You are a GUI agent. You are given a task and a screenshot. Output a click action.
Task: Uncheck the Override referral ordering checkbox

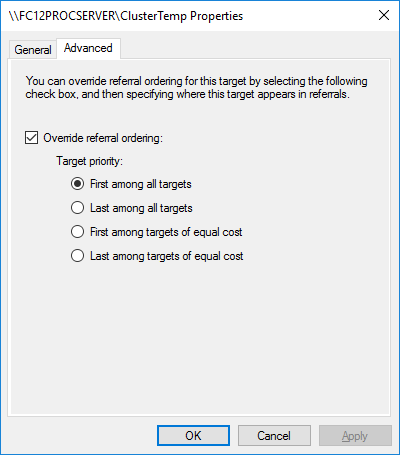click(x=31, y=138)
